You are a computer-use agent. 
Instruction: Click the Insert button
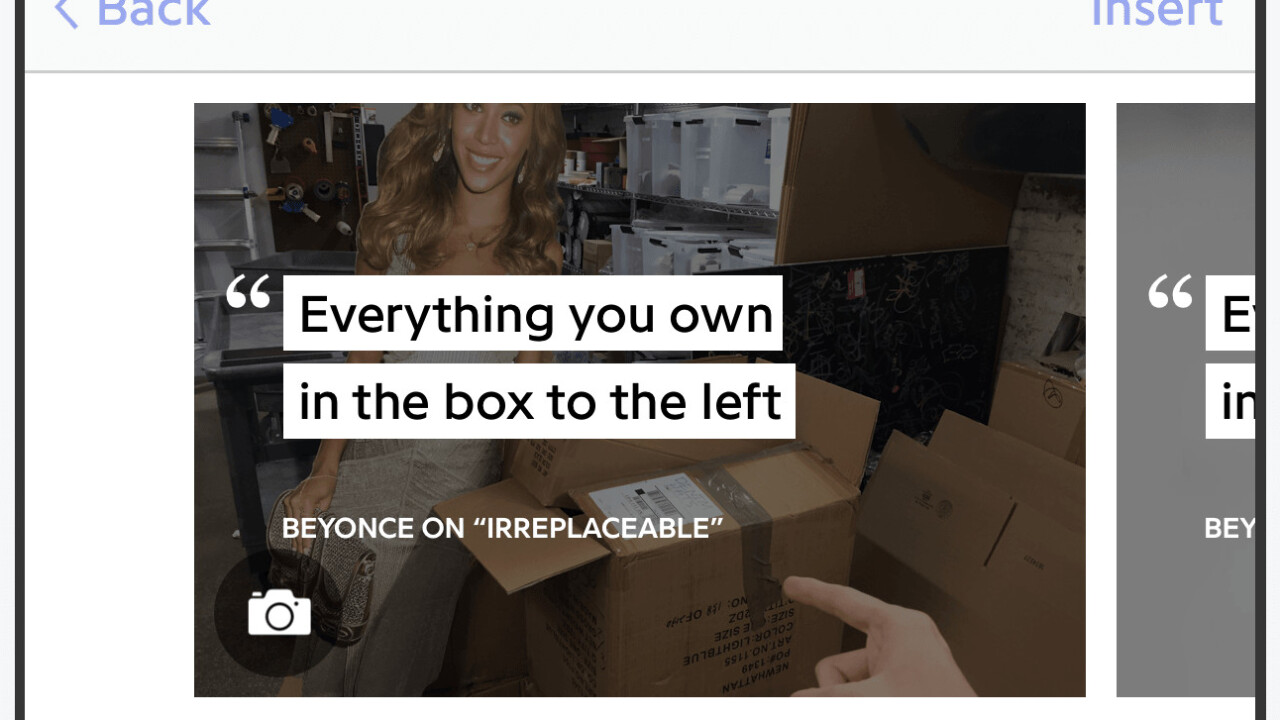pyautogui.click(x=1157, y=12)
